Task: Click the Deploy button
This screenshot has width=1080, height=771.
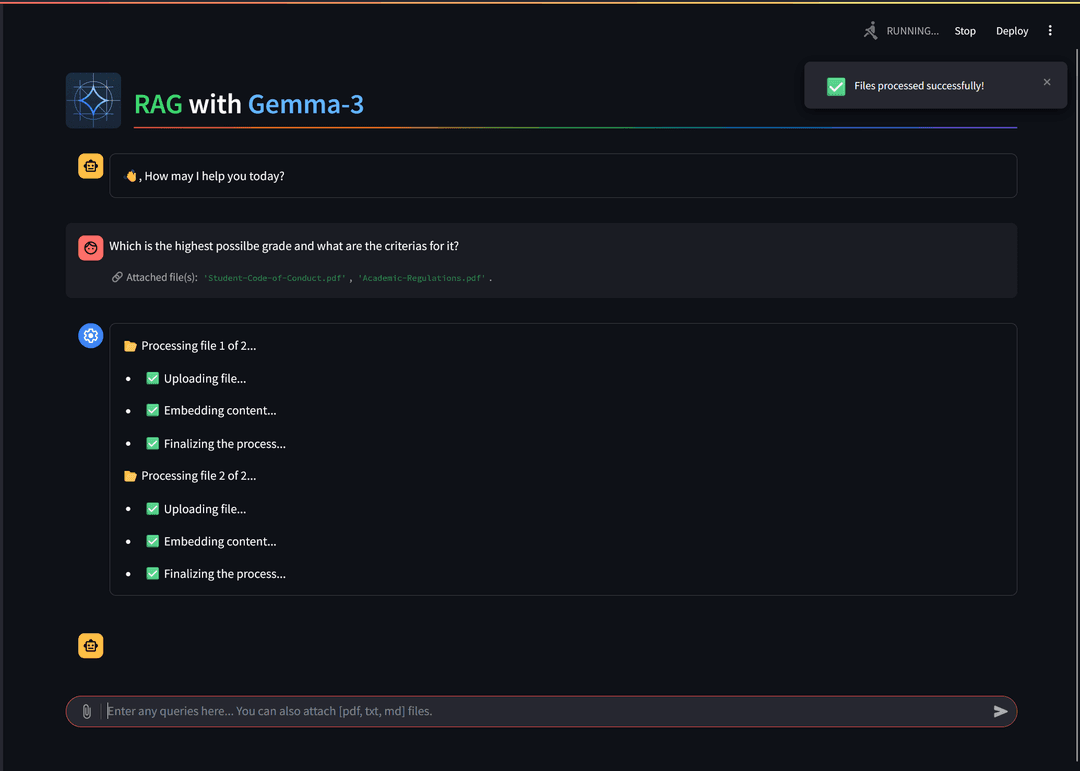Action: (1012, 31)
